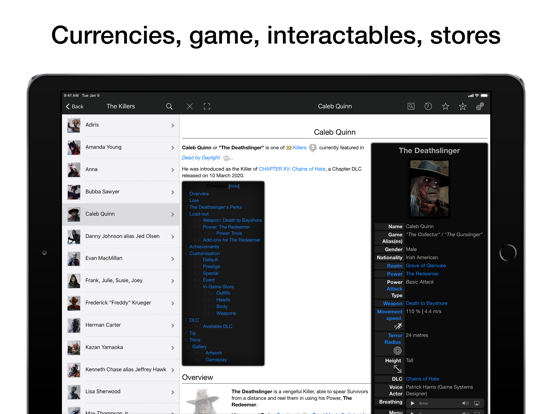
Task: Play the Breathing audio clip
Action: (412, 403)
